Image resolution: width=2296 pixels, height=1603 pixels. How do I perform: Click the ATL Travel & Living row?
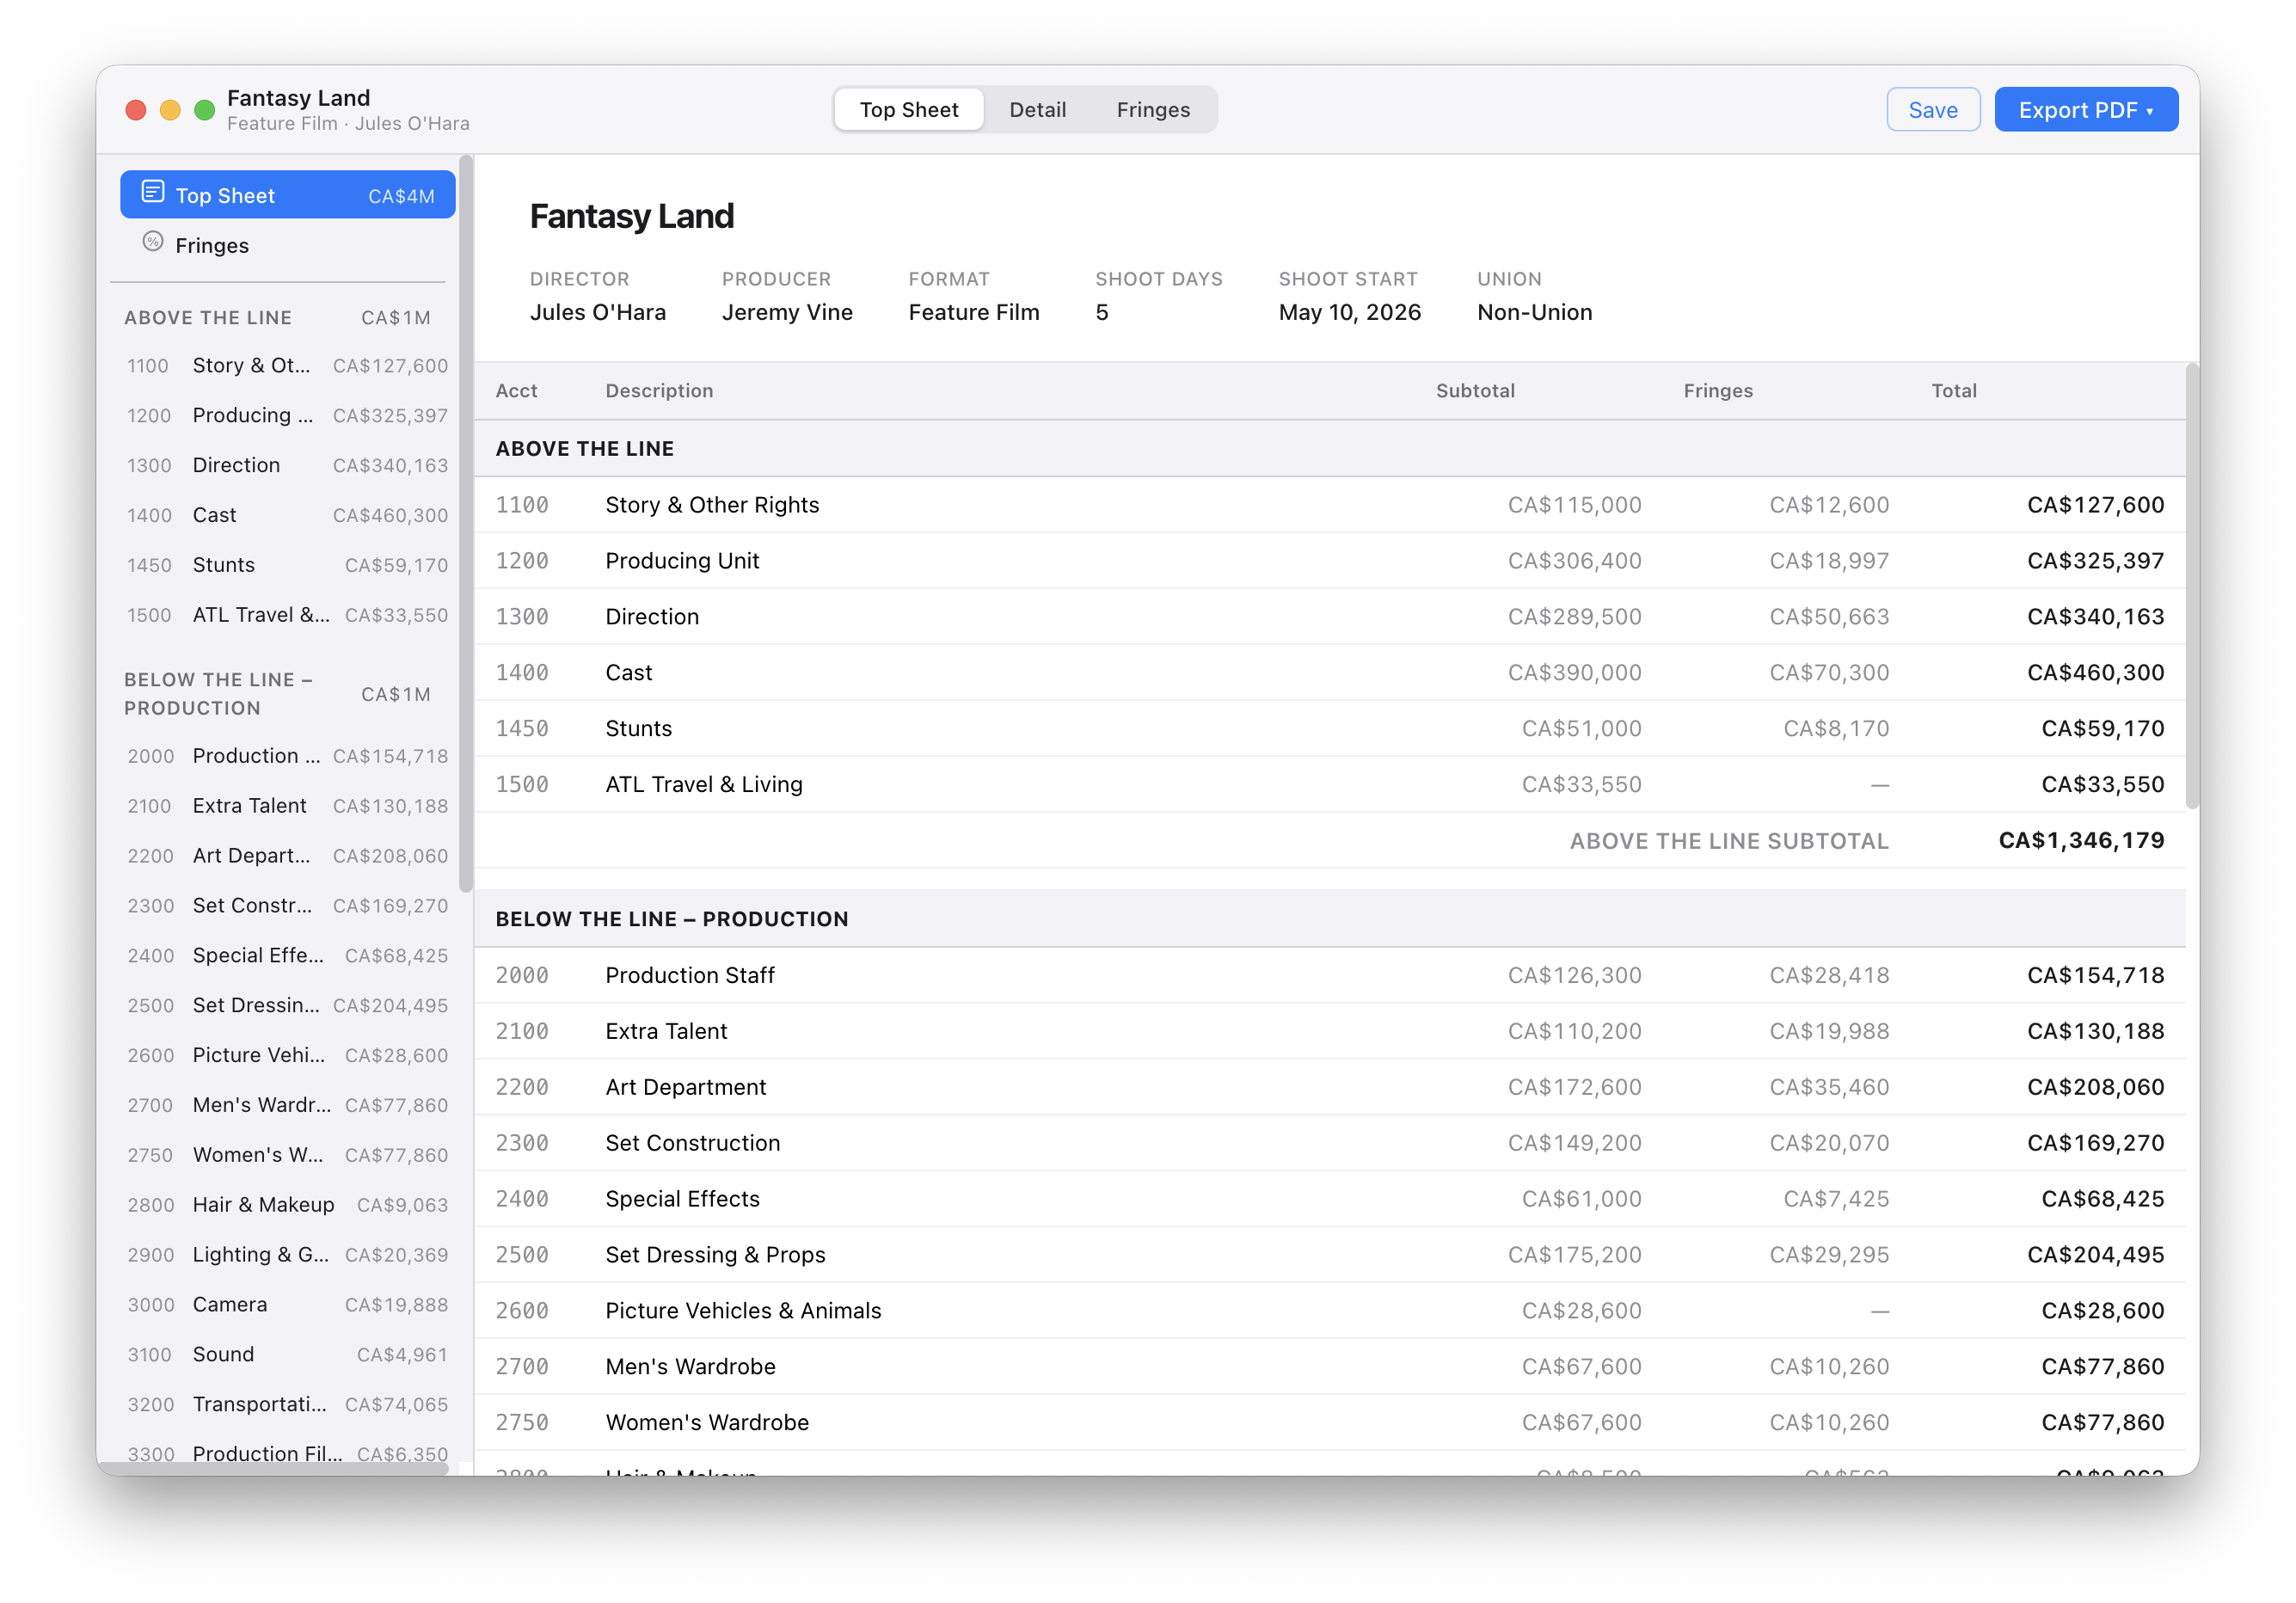1330,786
